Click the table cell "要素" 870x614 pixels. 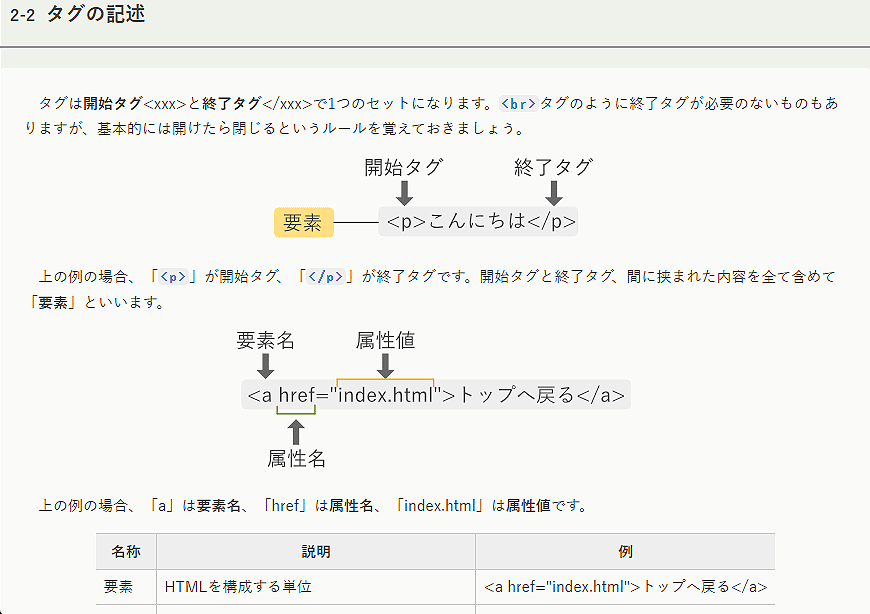tap(126, 587)
